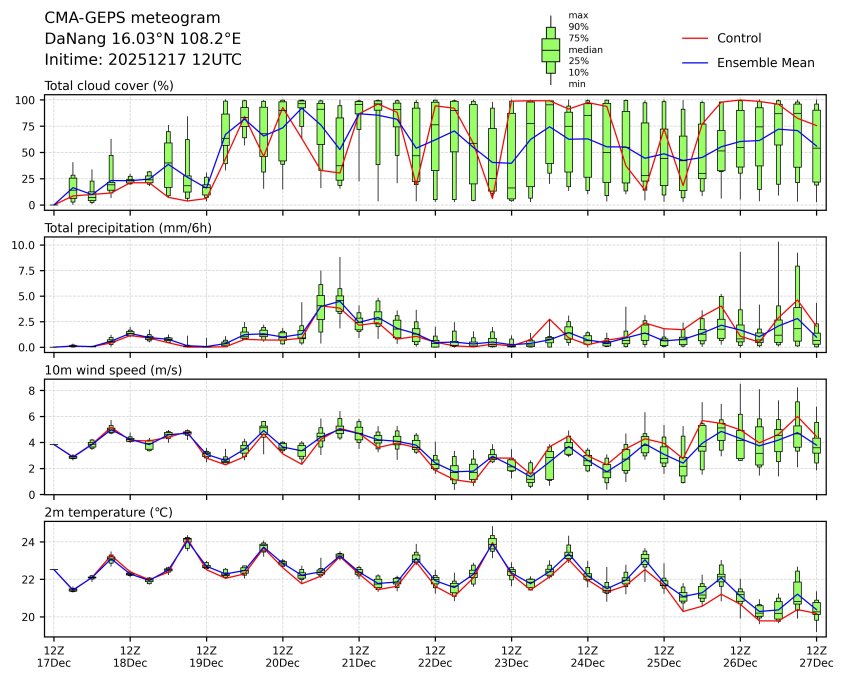845x680 pixels.
Task: Click the 12Z 20Dec time axis label
Action: 282,656
